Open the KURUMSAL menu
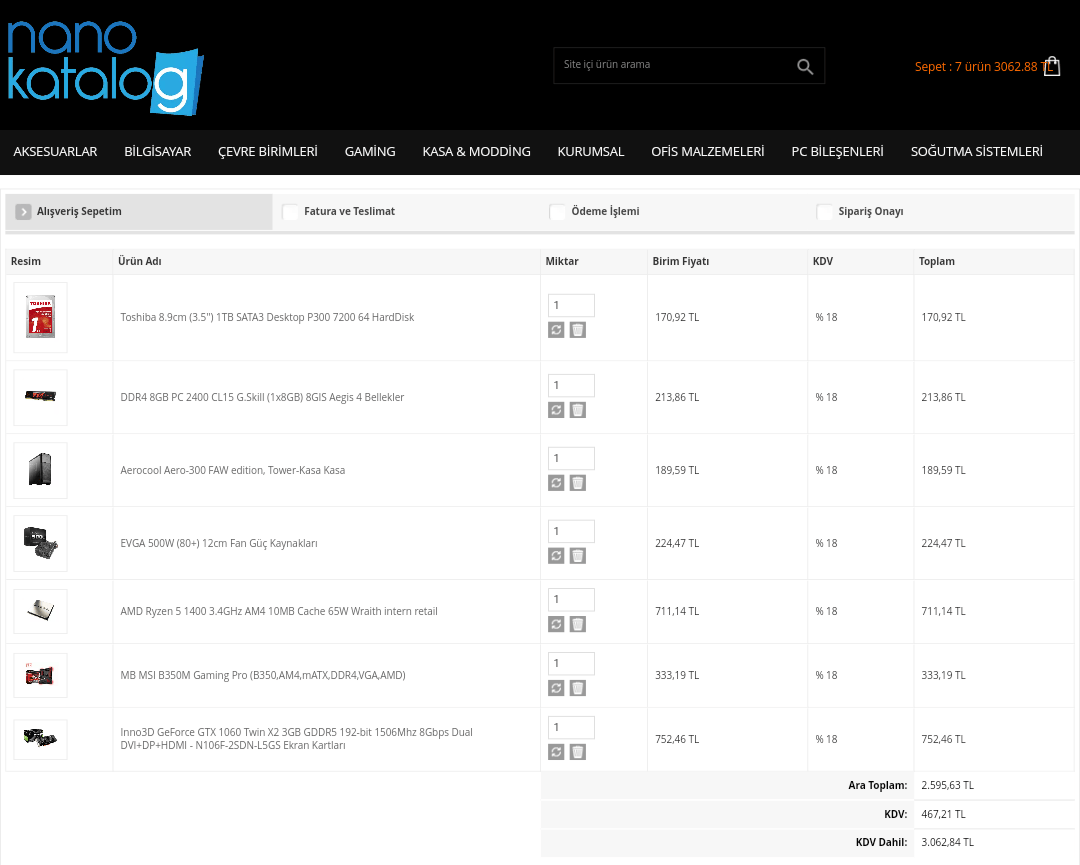Screen dimensions: 1080x865 (591, 152)
